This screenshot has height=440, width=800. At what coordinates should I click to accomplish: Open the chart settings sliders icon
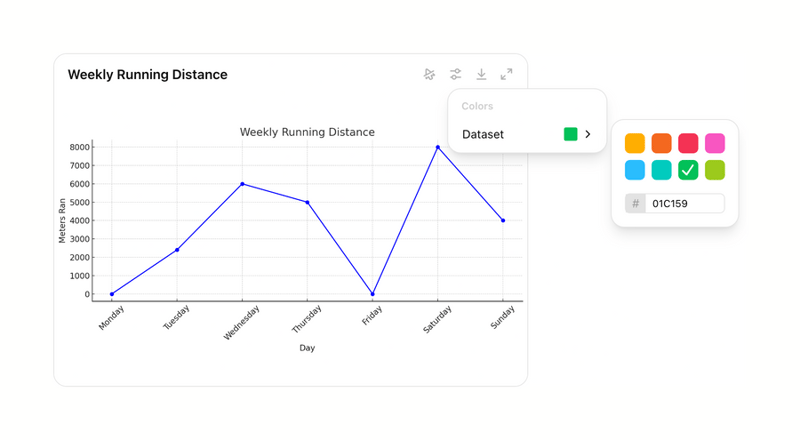[455, 75]
